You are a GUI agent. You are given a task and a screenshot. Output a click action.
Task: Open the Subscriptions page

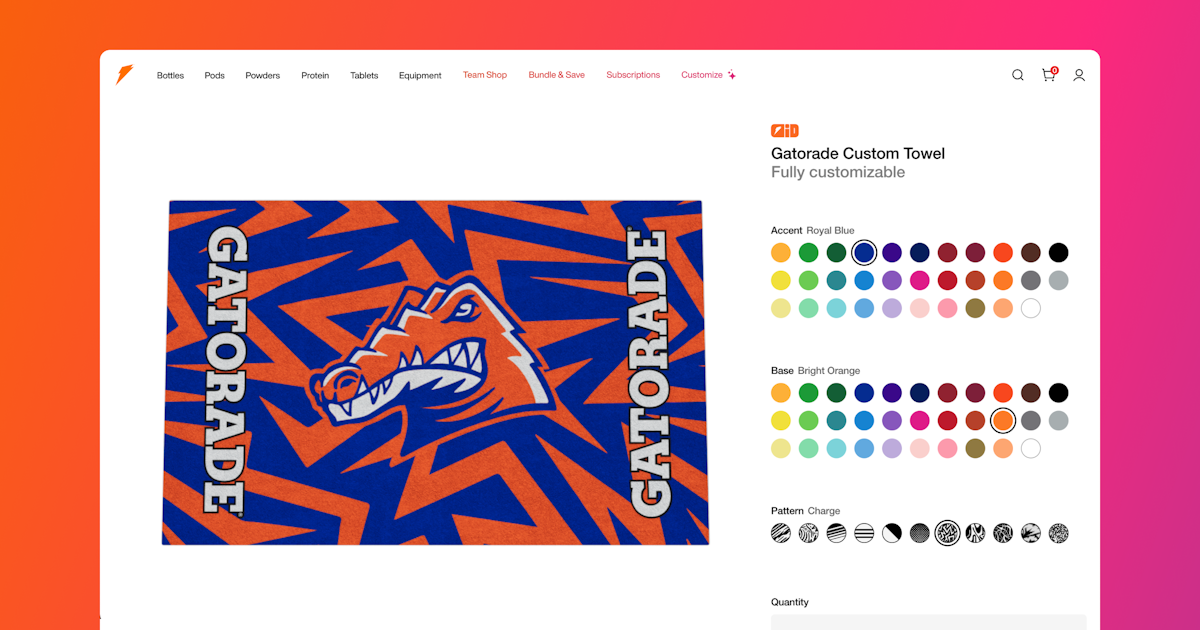click(x=633, y=75)
